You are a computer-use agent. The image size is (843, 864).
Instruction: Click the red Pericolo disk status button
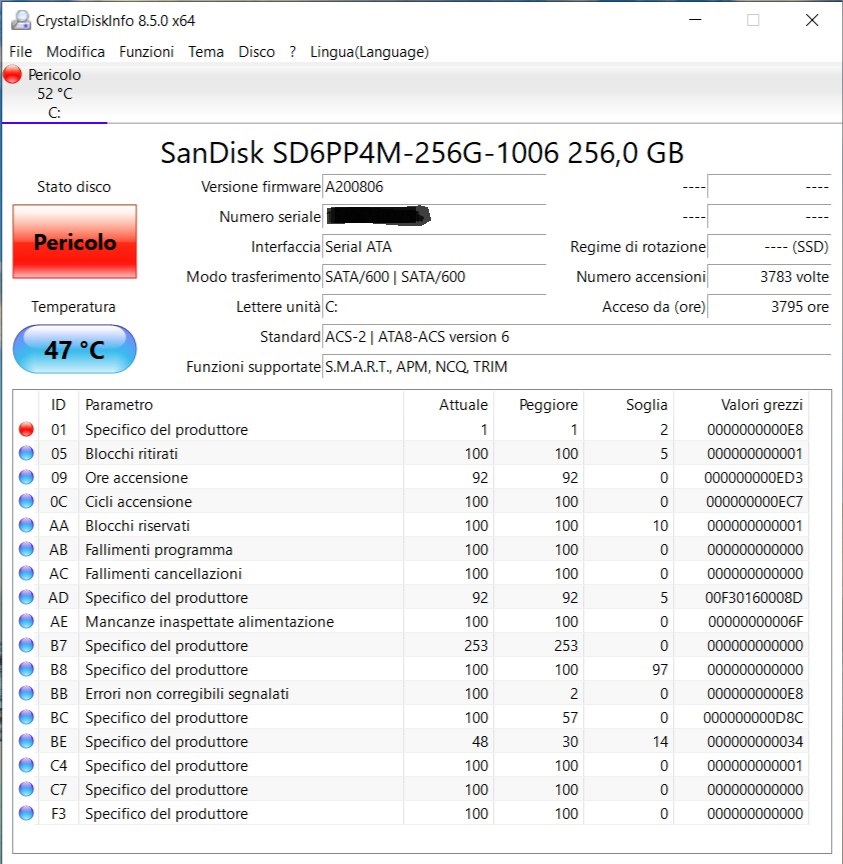click(75, 242)
